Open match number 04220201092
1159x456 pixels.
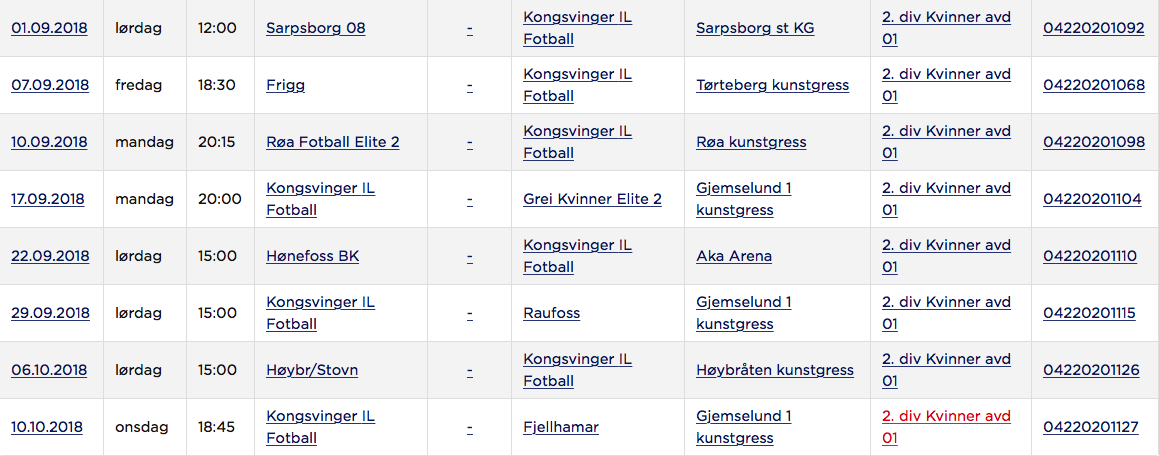1094,28
